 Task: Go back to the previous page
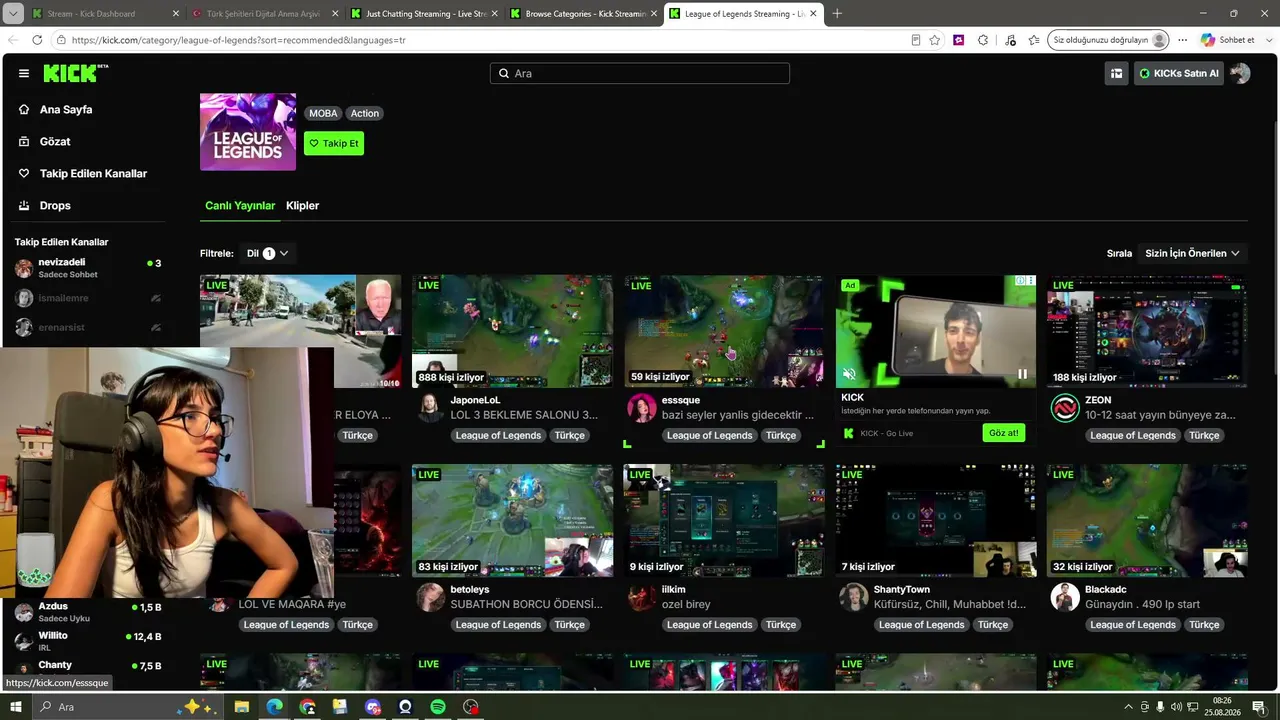(13, 40)
